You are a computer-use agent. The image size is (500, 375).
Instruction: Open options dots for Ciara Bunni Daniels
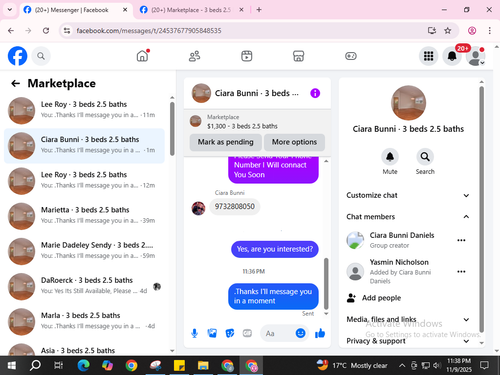[461, 240]
